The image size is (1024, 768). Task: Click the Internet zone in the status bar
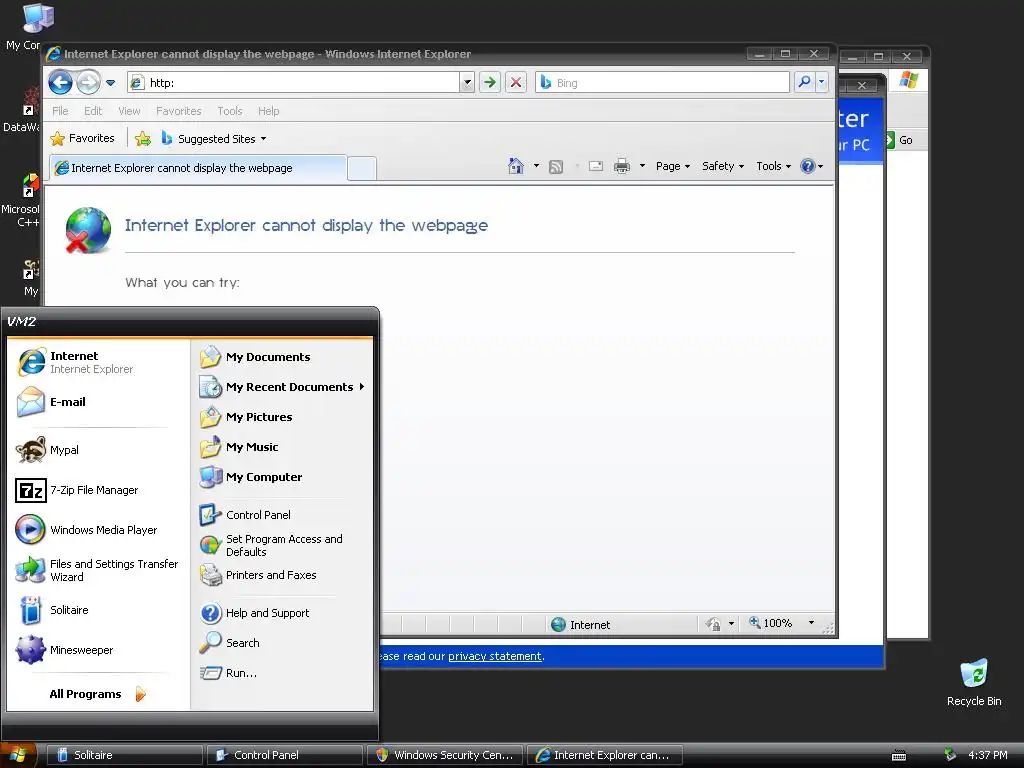coord(580,624)
